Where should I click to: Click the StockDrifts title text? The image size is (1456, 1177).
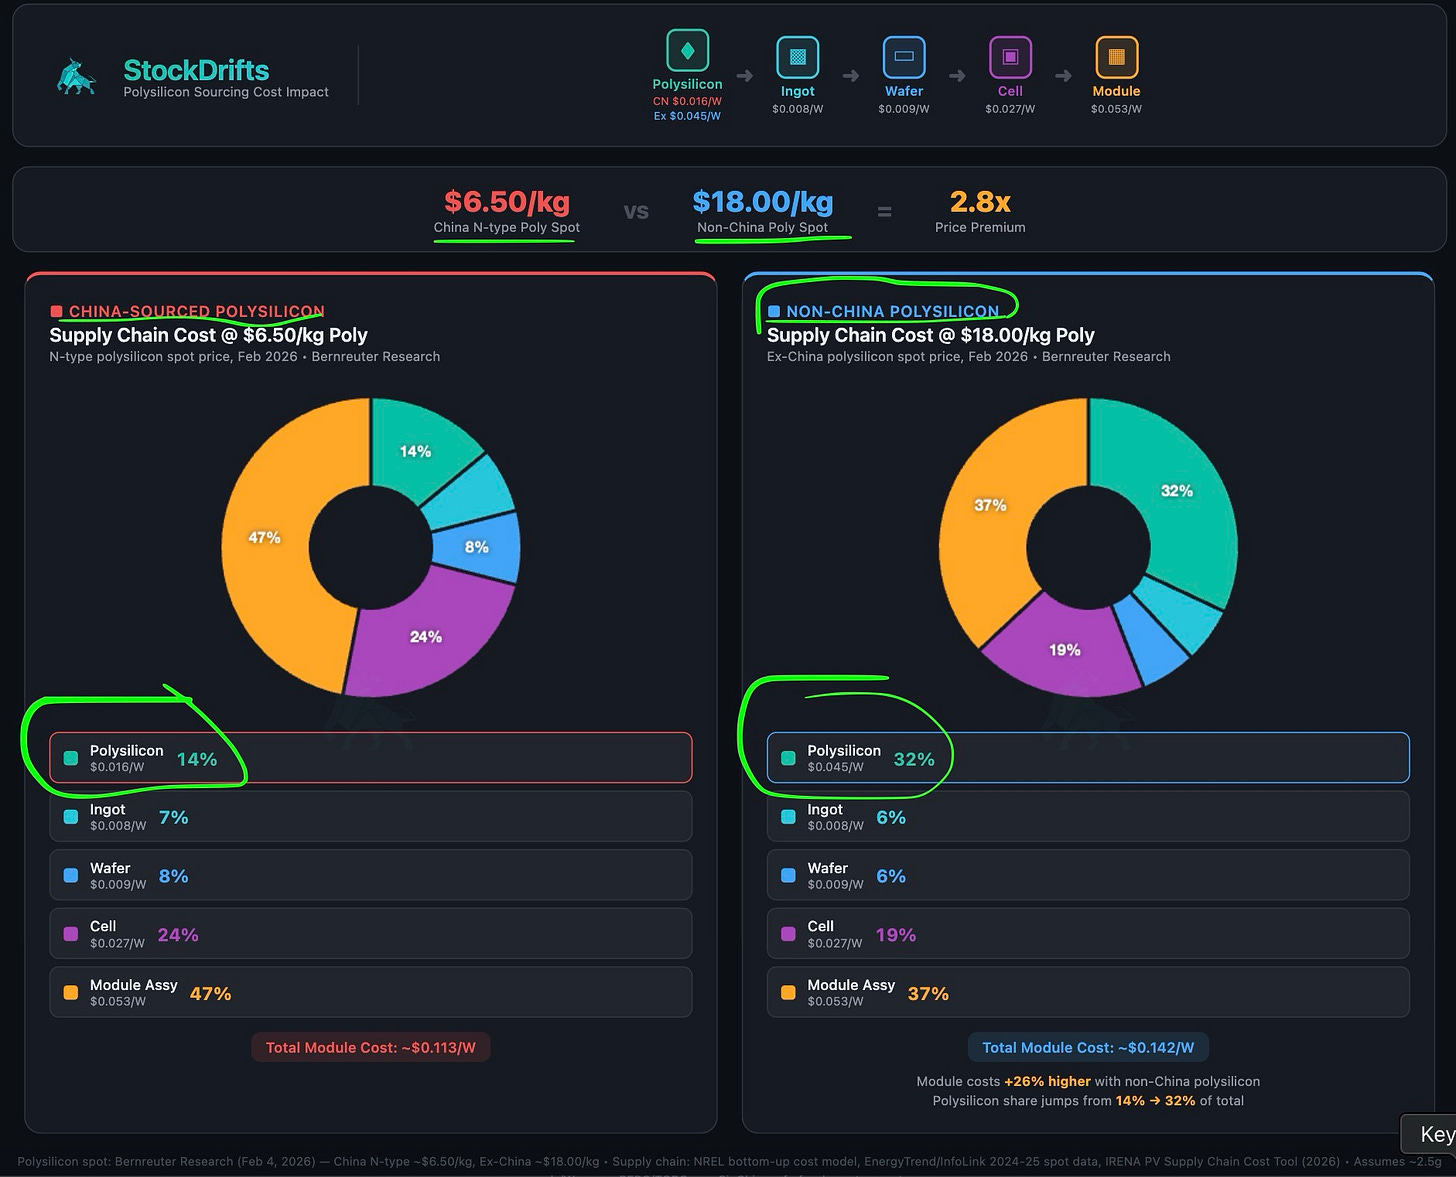point(196,70)
